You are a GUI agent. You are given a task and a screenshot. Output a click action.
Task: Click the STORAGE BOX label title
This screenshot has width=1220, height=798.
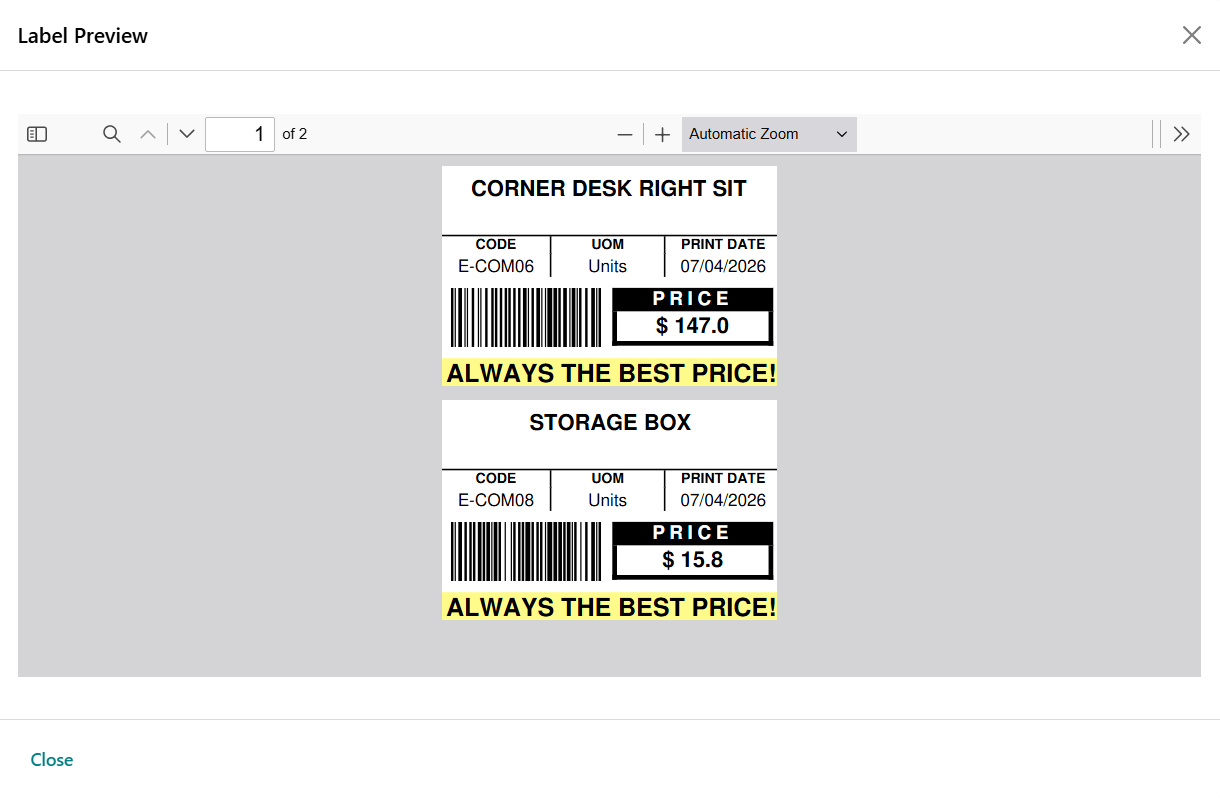click(x=610, y=423)
